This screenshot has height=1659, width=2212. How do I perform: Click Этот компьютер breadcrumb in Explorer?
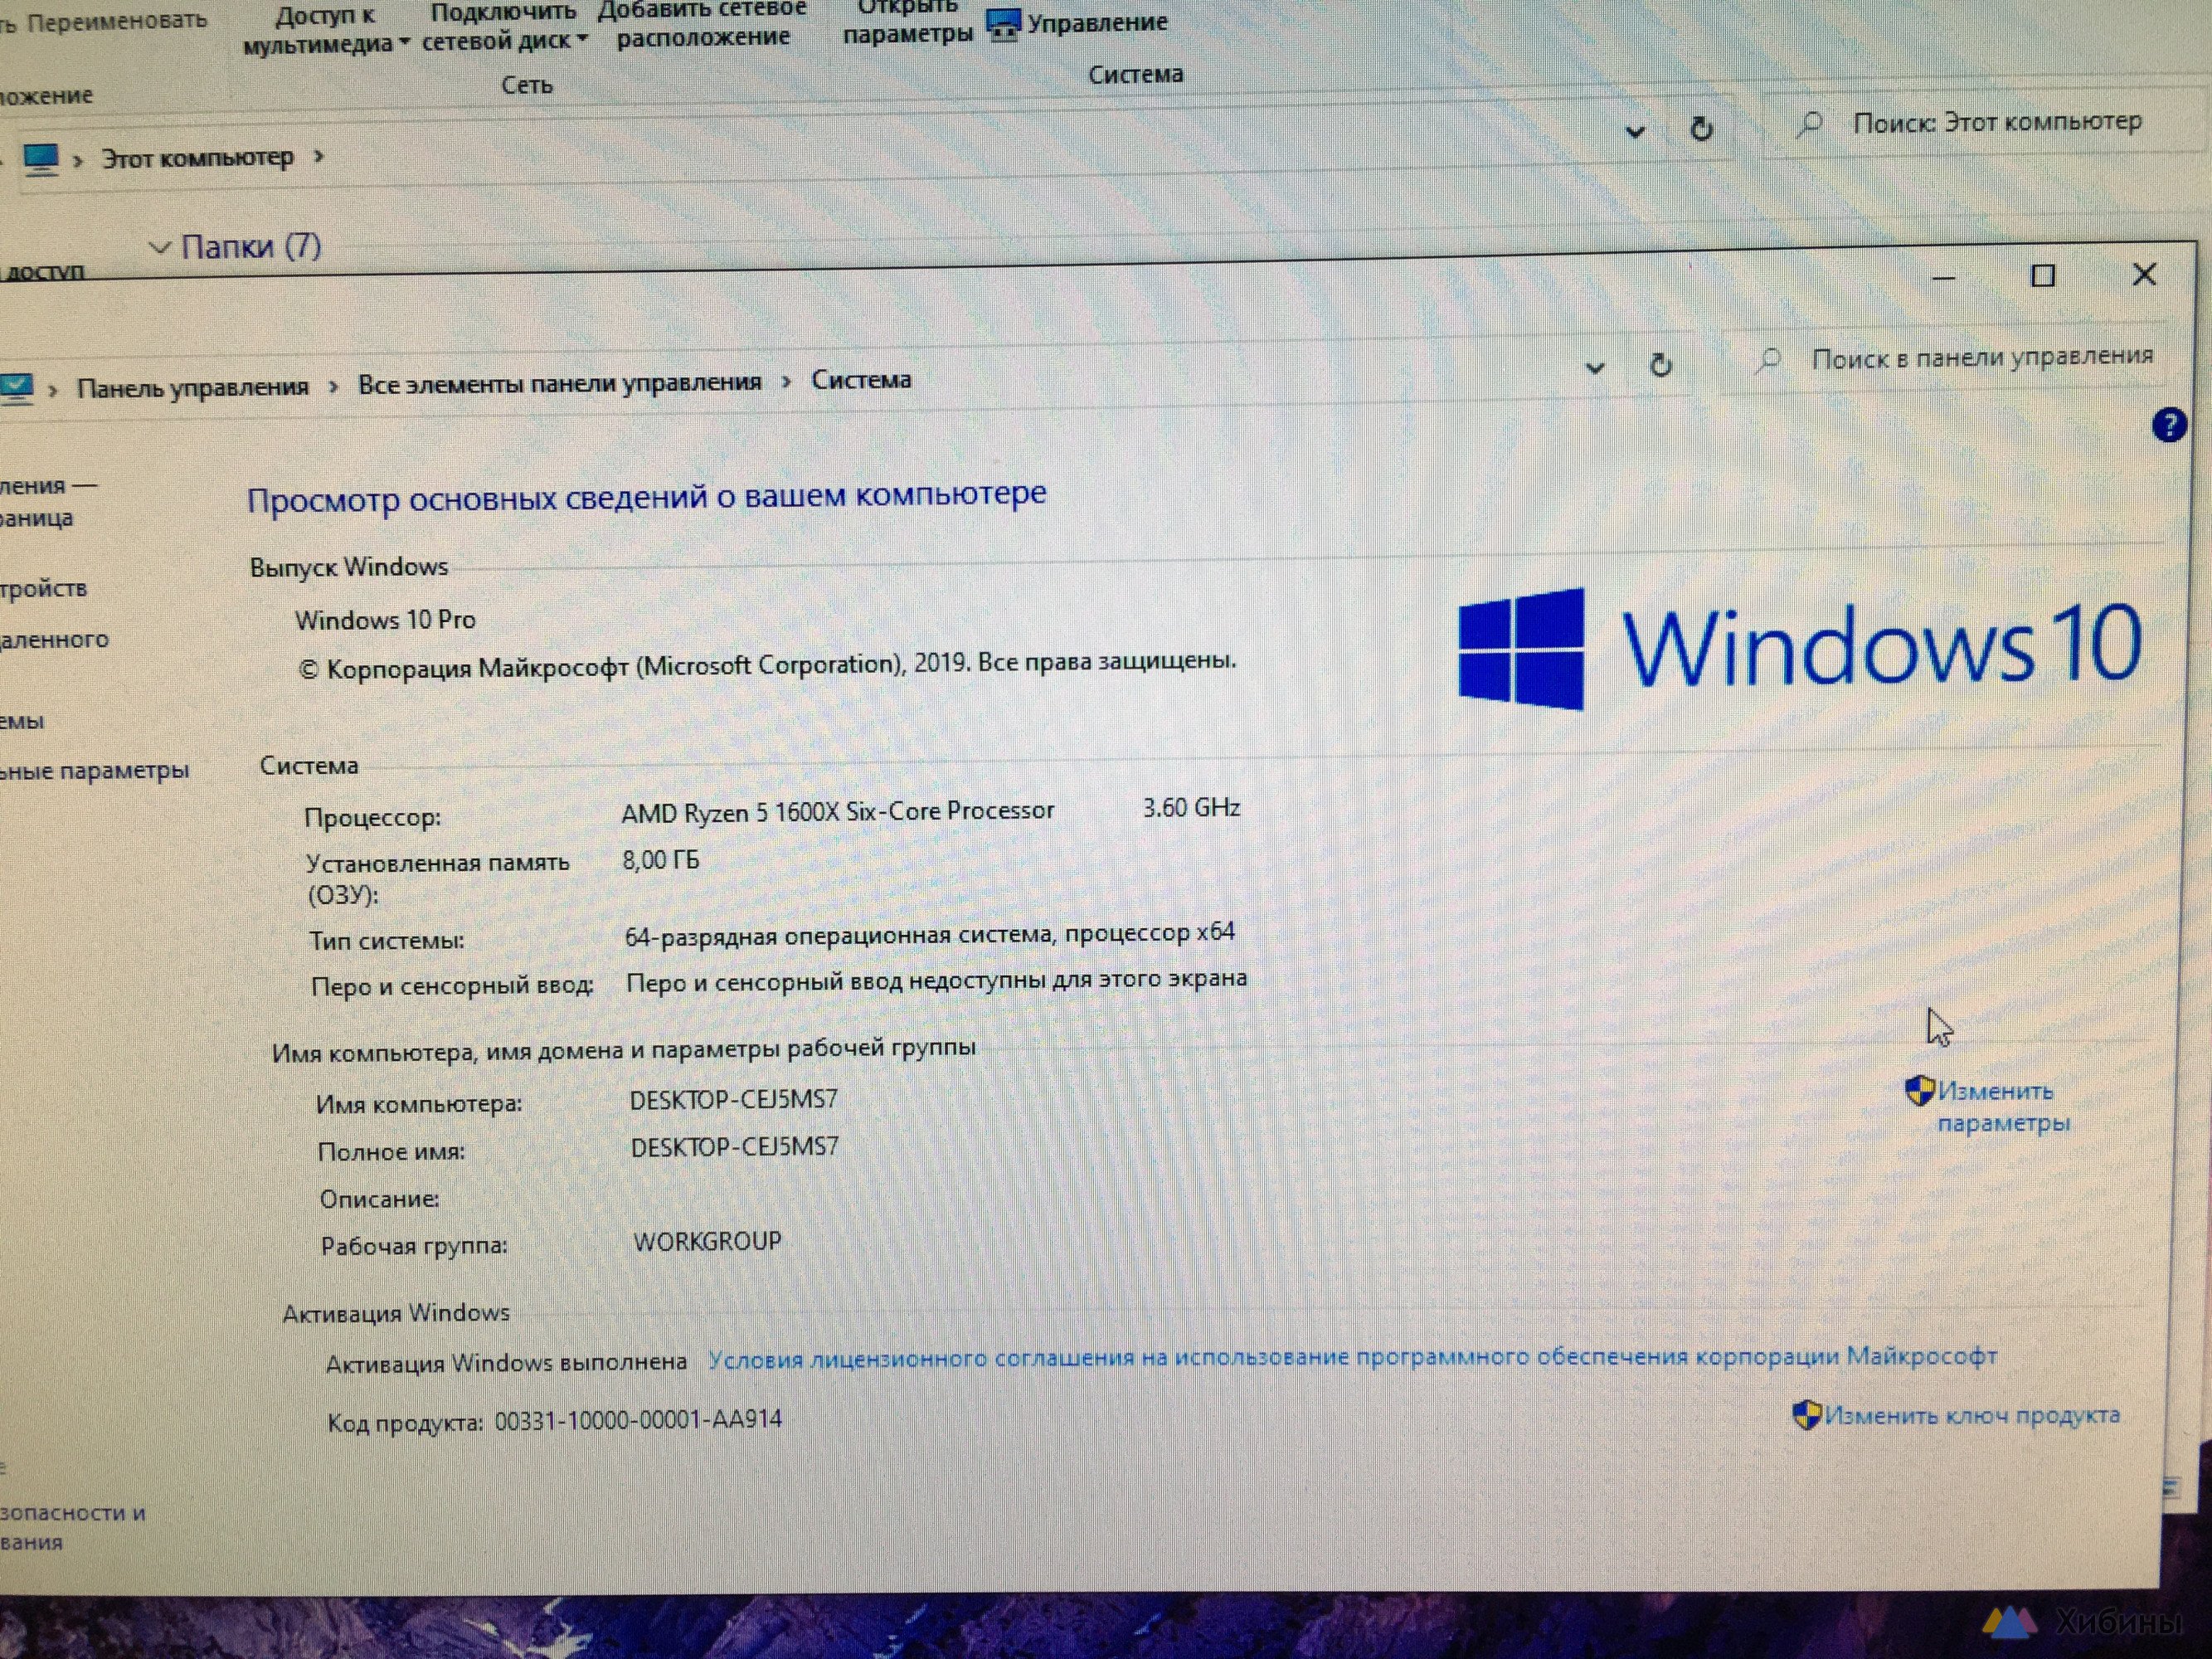197,158
